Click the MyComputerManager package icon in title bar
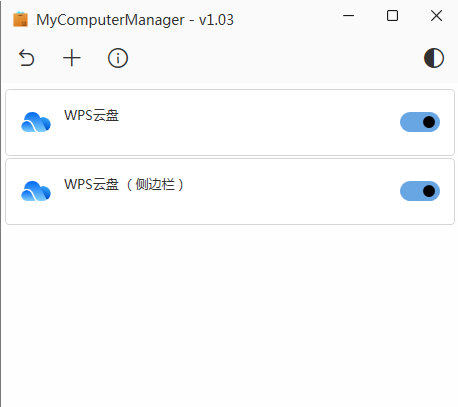 [x=20, y=19]
